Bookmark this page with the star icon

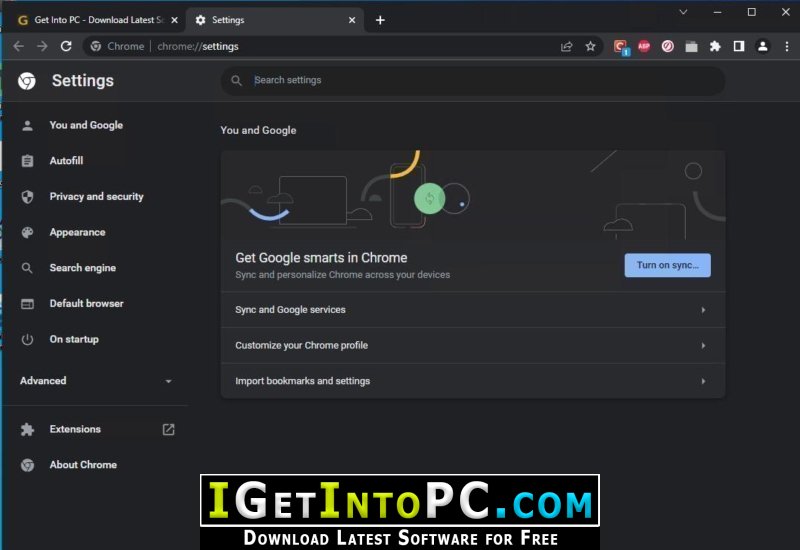click(x=590, y=46)
